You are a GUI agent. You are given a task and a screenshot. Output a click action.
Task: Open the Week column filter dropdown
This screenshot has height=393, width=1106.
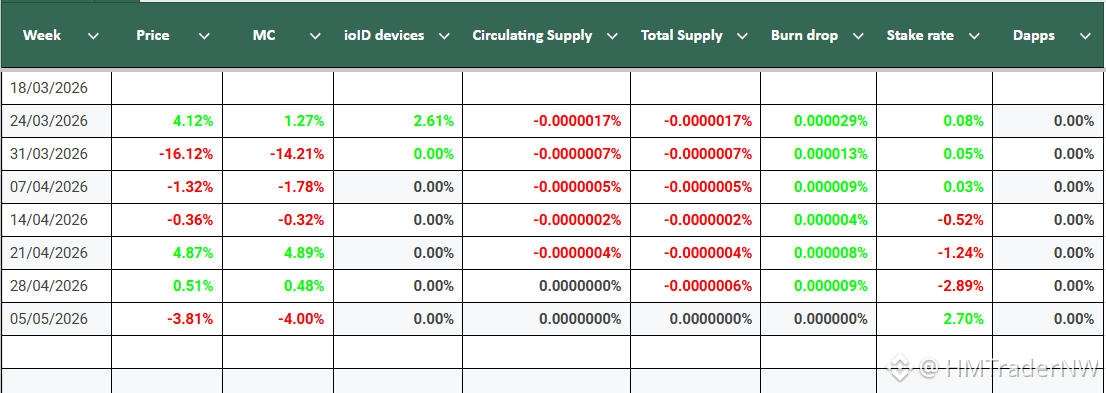(x=92, y=36)
